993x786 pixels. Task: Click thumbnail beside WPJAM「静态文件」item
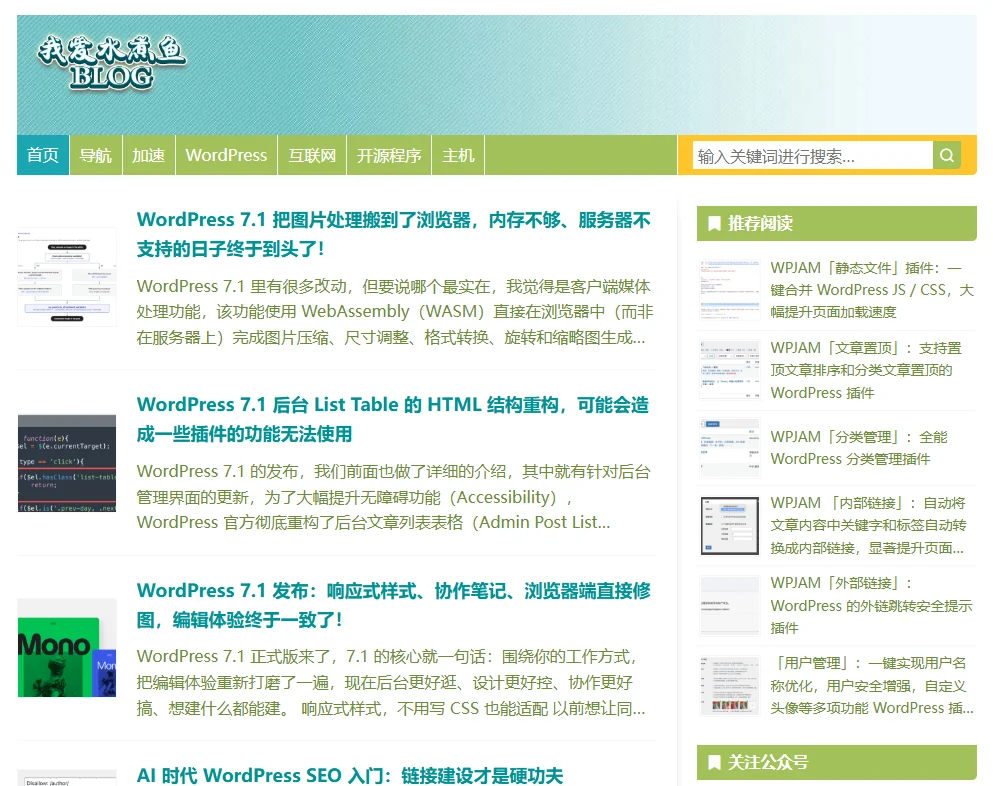click(x=730, y=289)
